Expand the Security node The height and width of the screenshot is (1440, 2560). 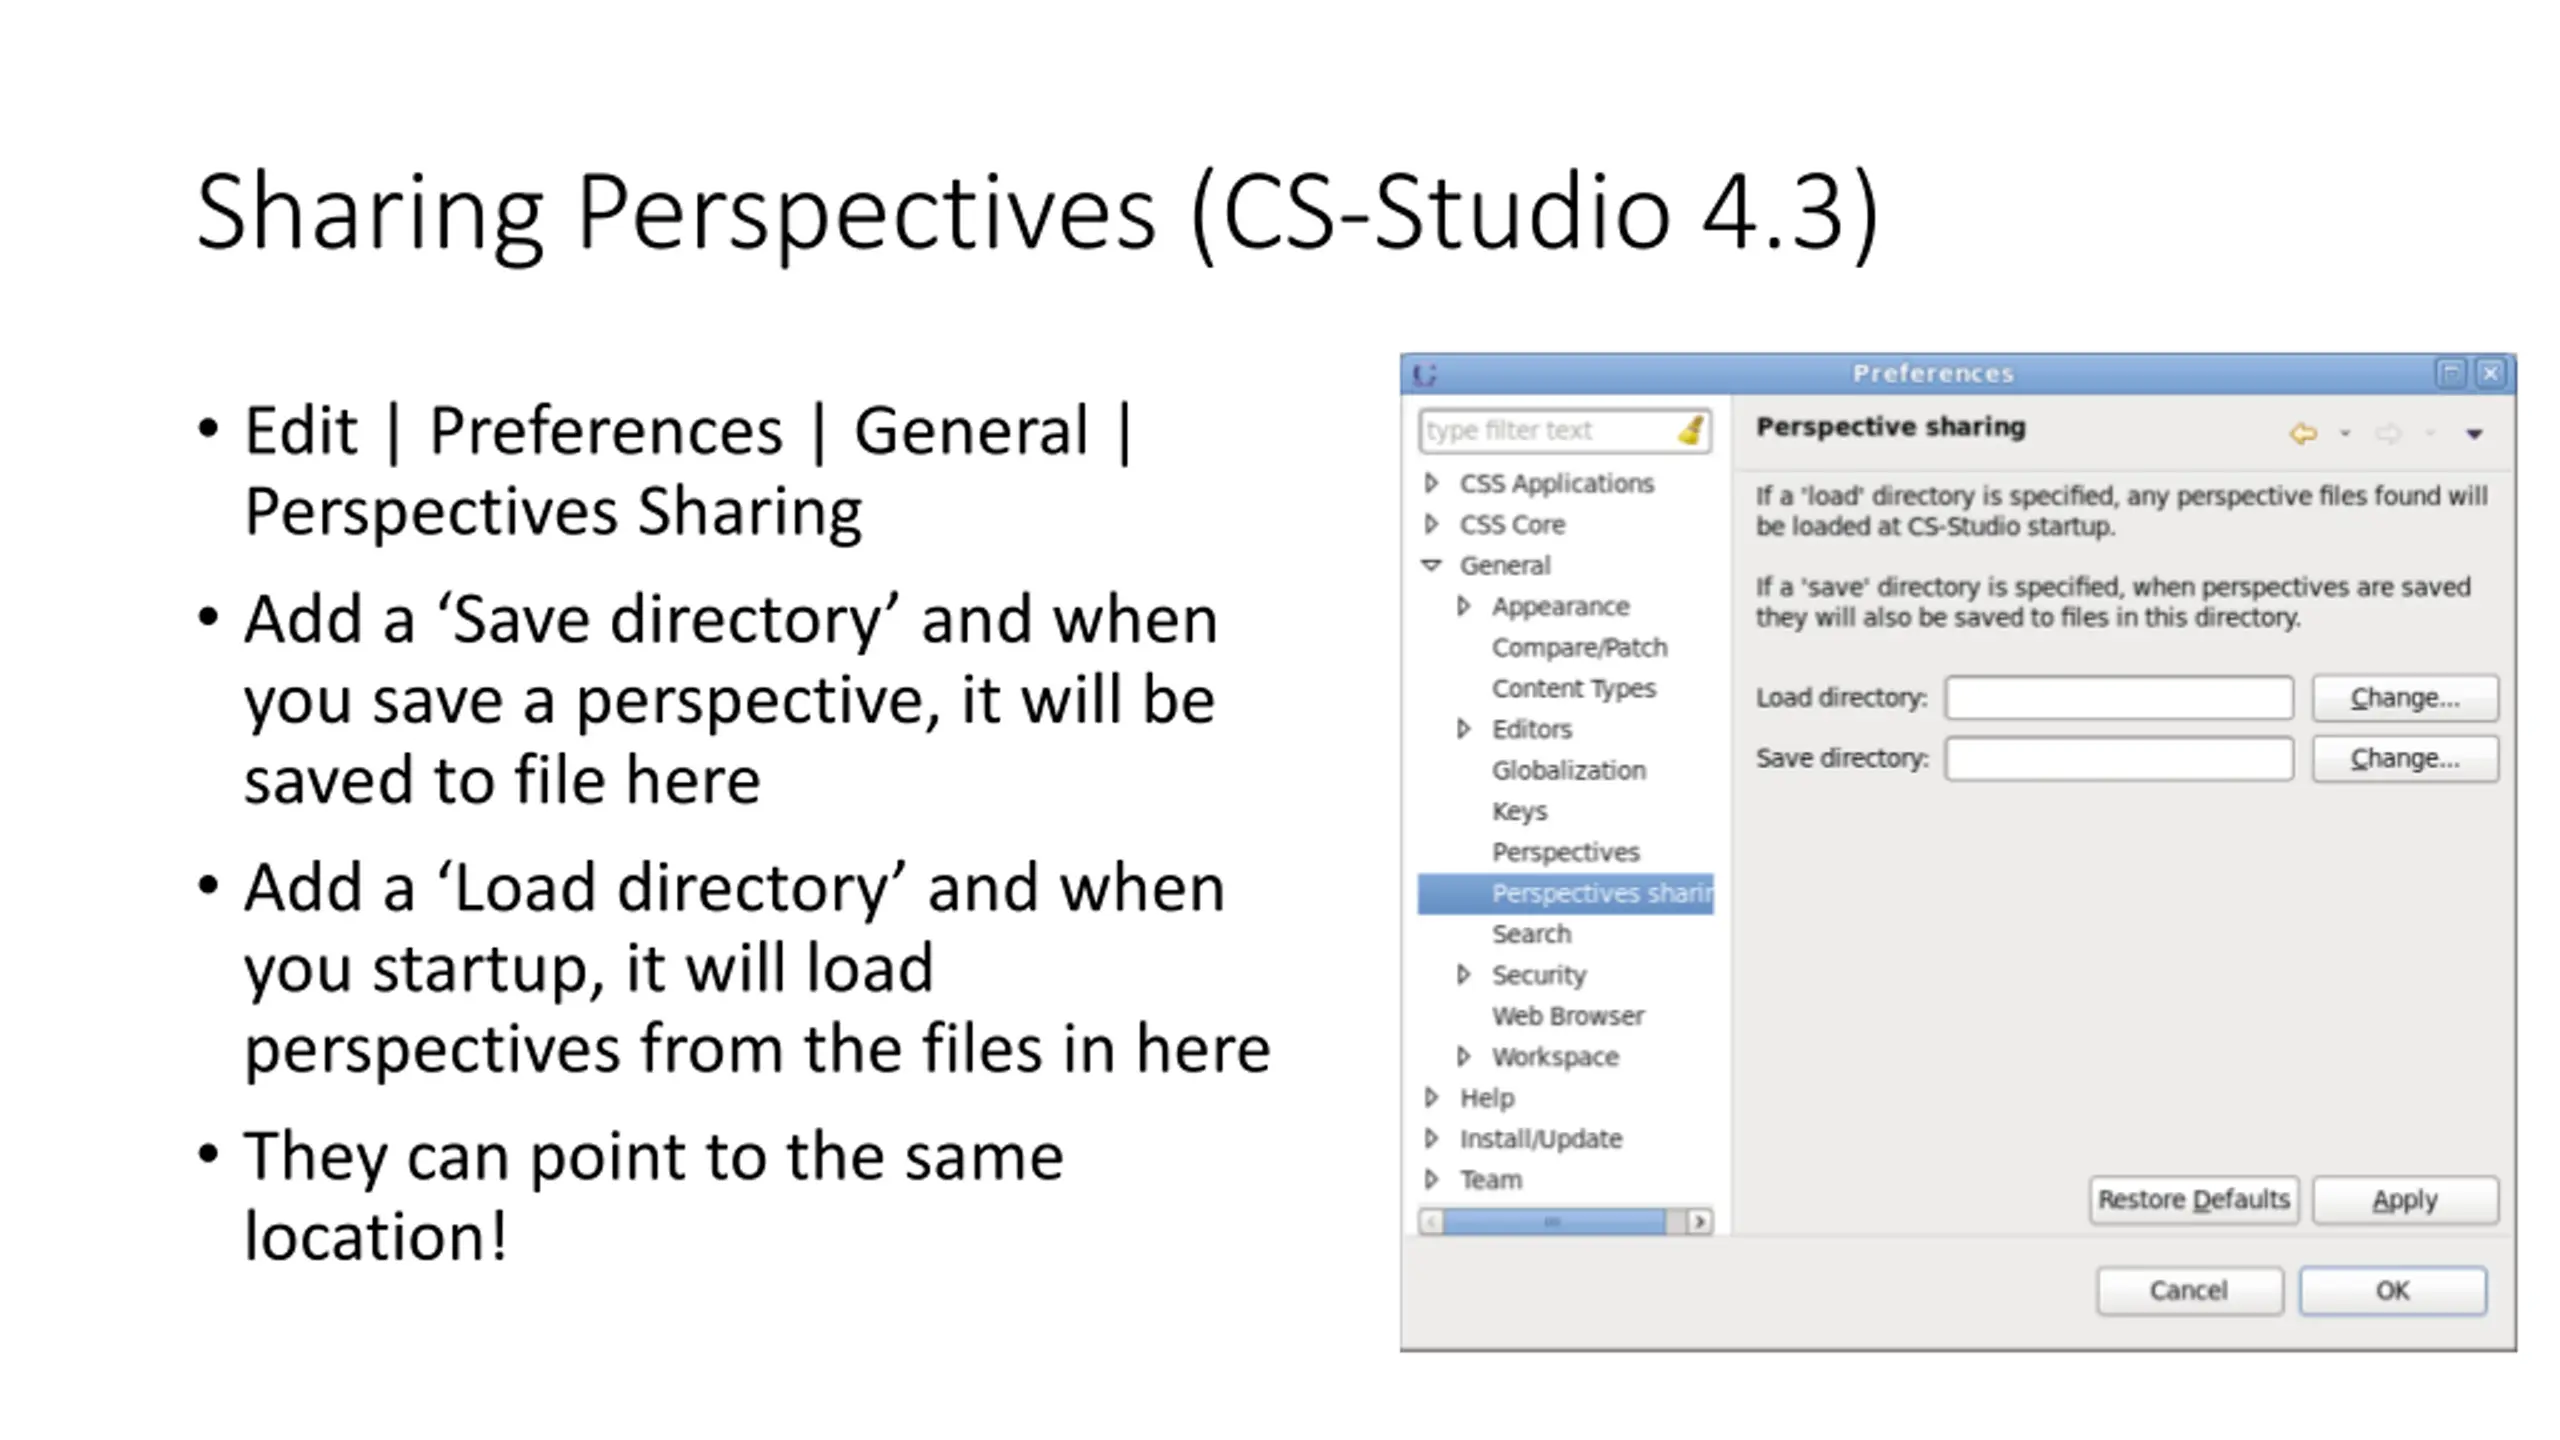tap(1463, 974)
